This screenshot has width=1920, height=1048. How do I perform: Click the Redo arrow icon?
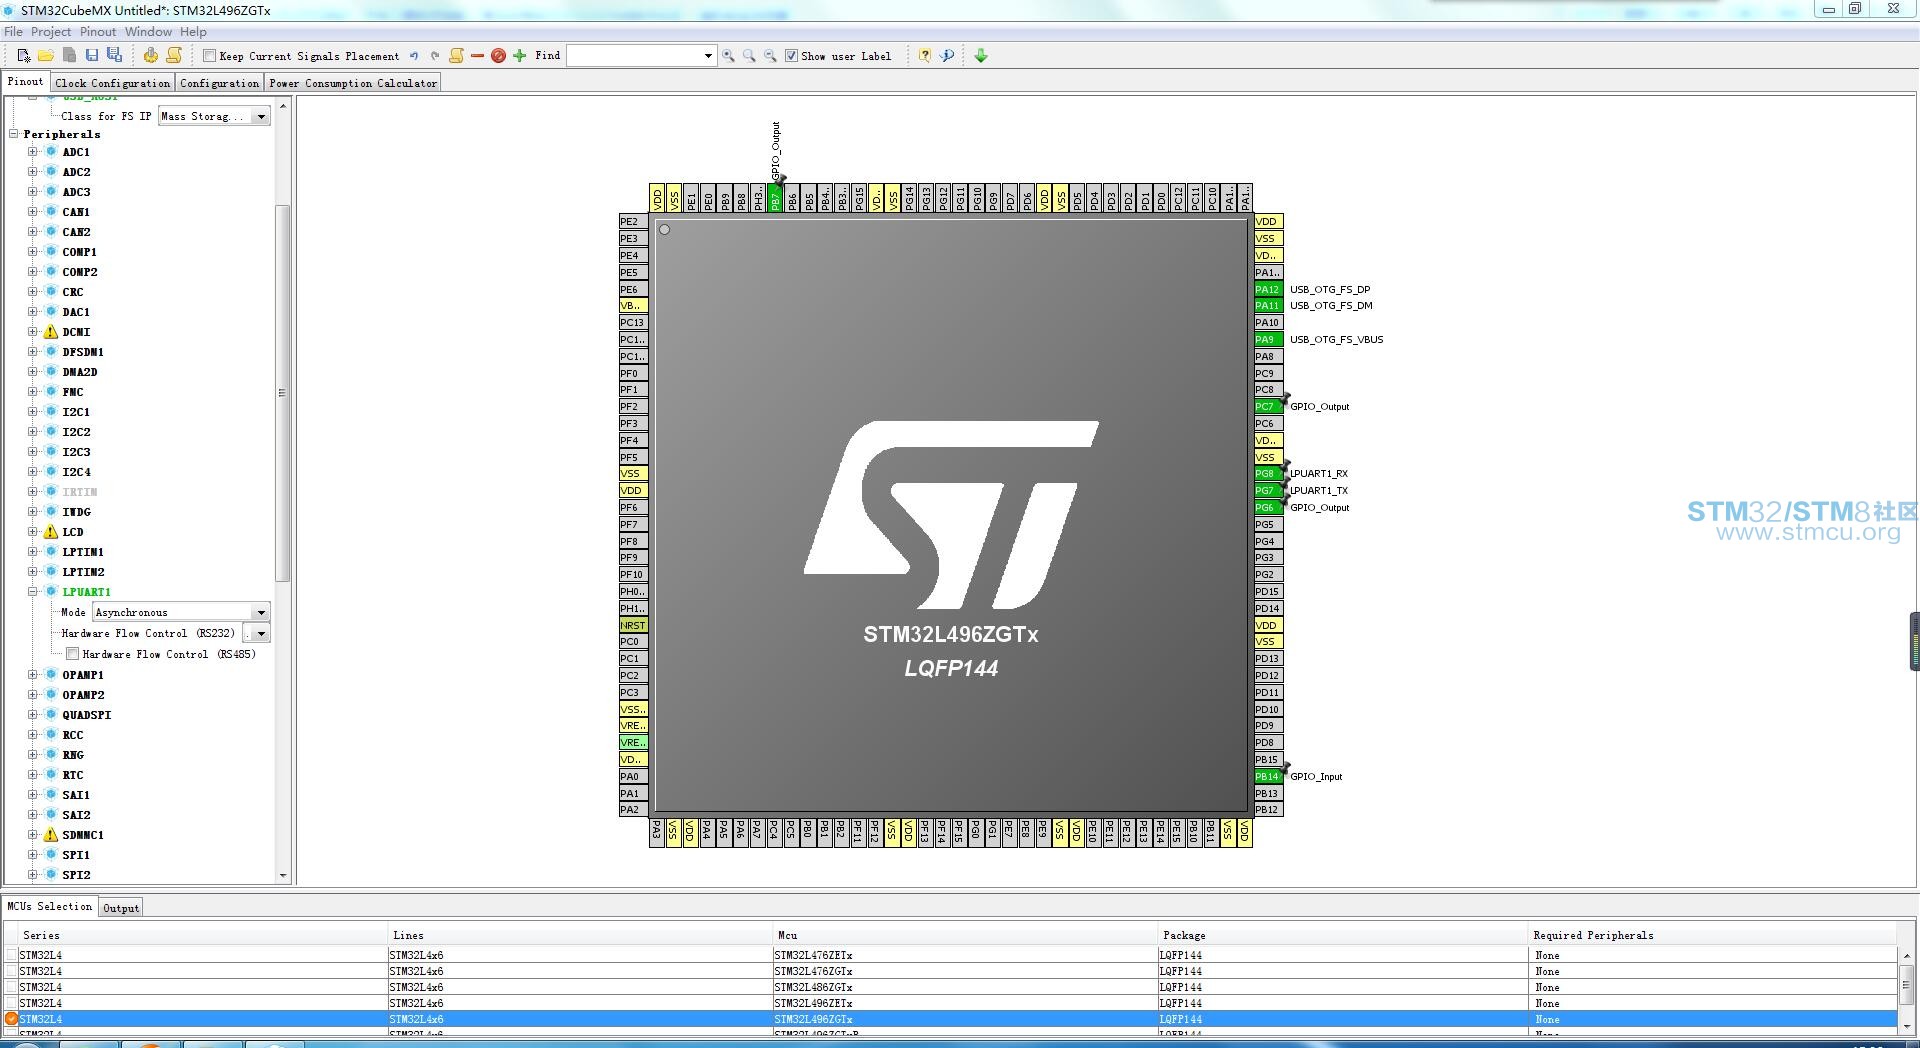tap(435, 56)
